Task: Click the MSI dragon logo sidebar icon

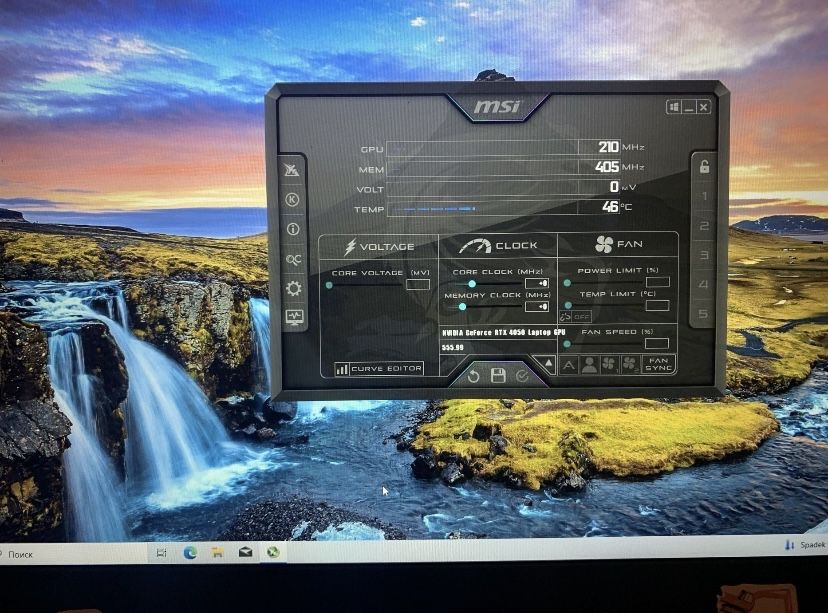Action: [291, 169]
